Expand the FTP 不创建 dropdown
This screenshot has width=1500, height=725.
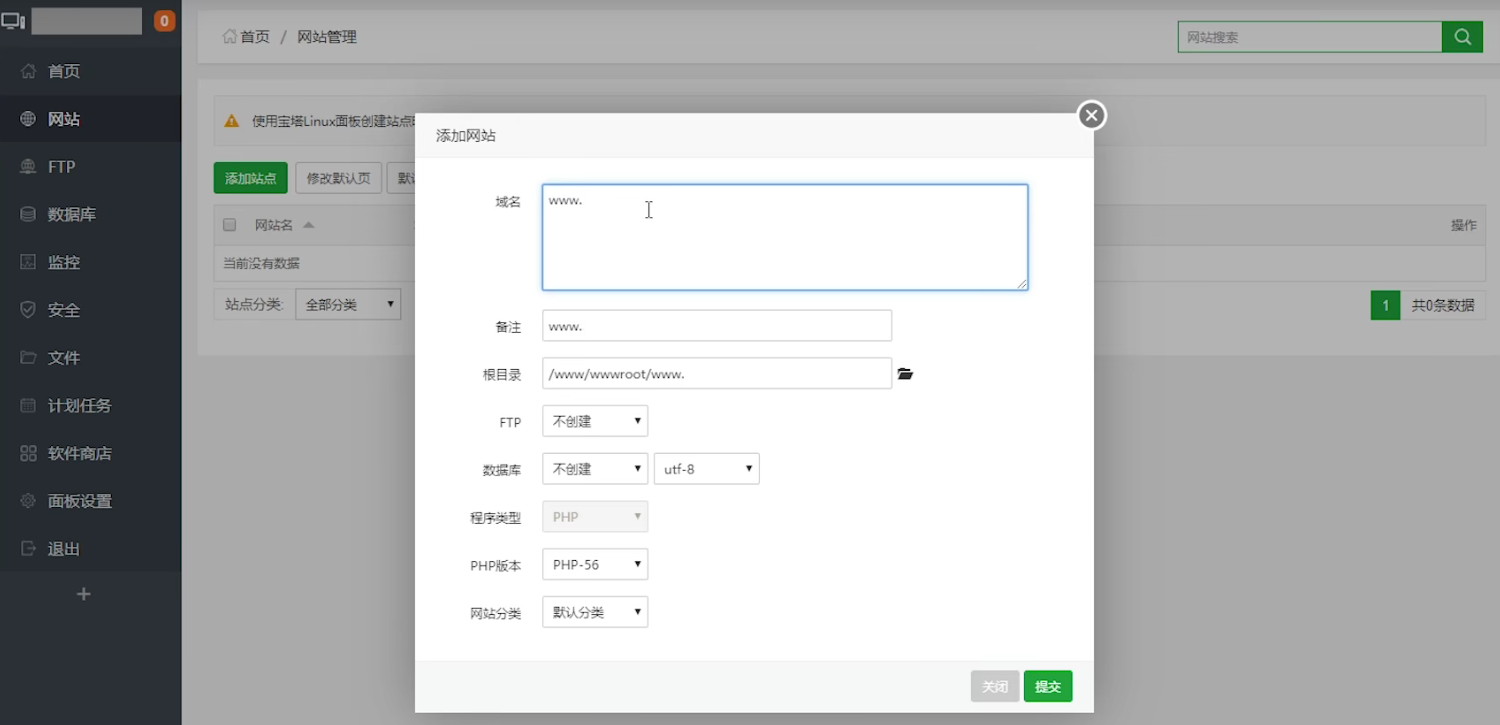tap(595, 421)
